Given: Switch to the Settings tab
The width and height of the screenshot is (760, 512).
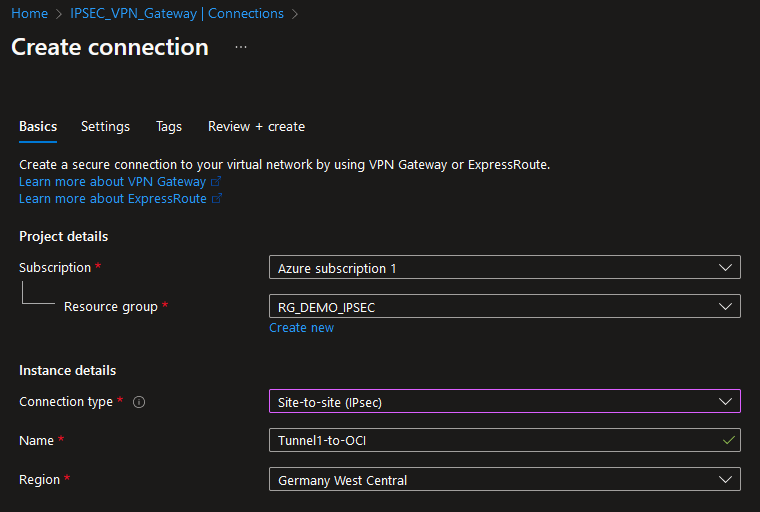Looking at the screenshot, I should (105, 127).
